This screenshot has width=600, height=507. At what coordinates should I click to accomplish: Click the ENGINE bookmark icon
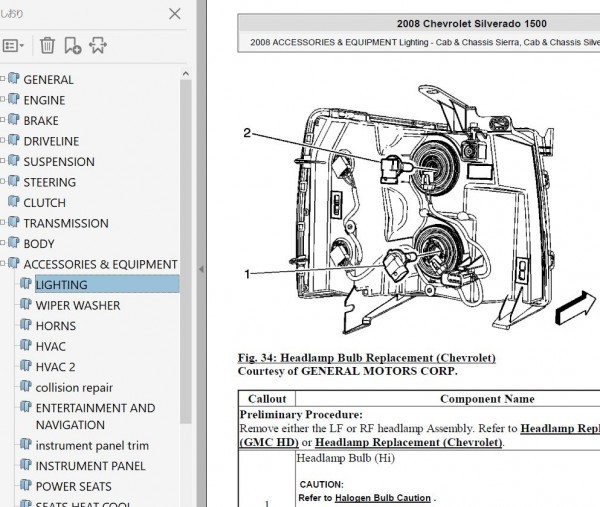point(13,99)
